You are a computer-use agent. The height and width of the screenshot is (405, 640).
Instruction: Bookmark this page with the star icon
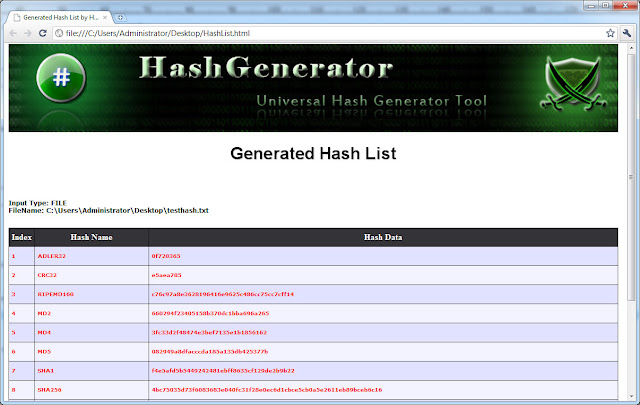pyautogui.click(x=610, y=33)
